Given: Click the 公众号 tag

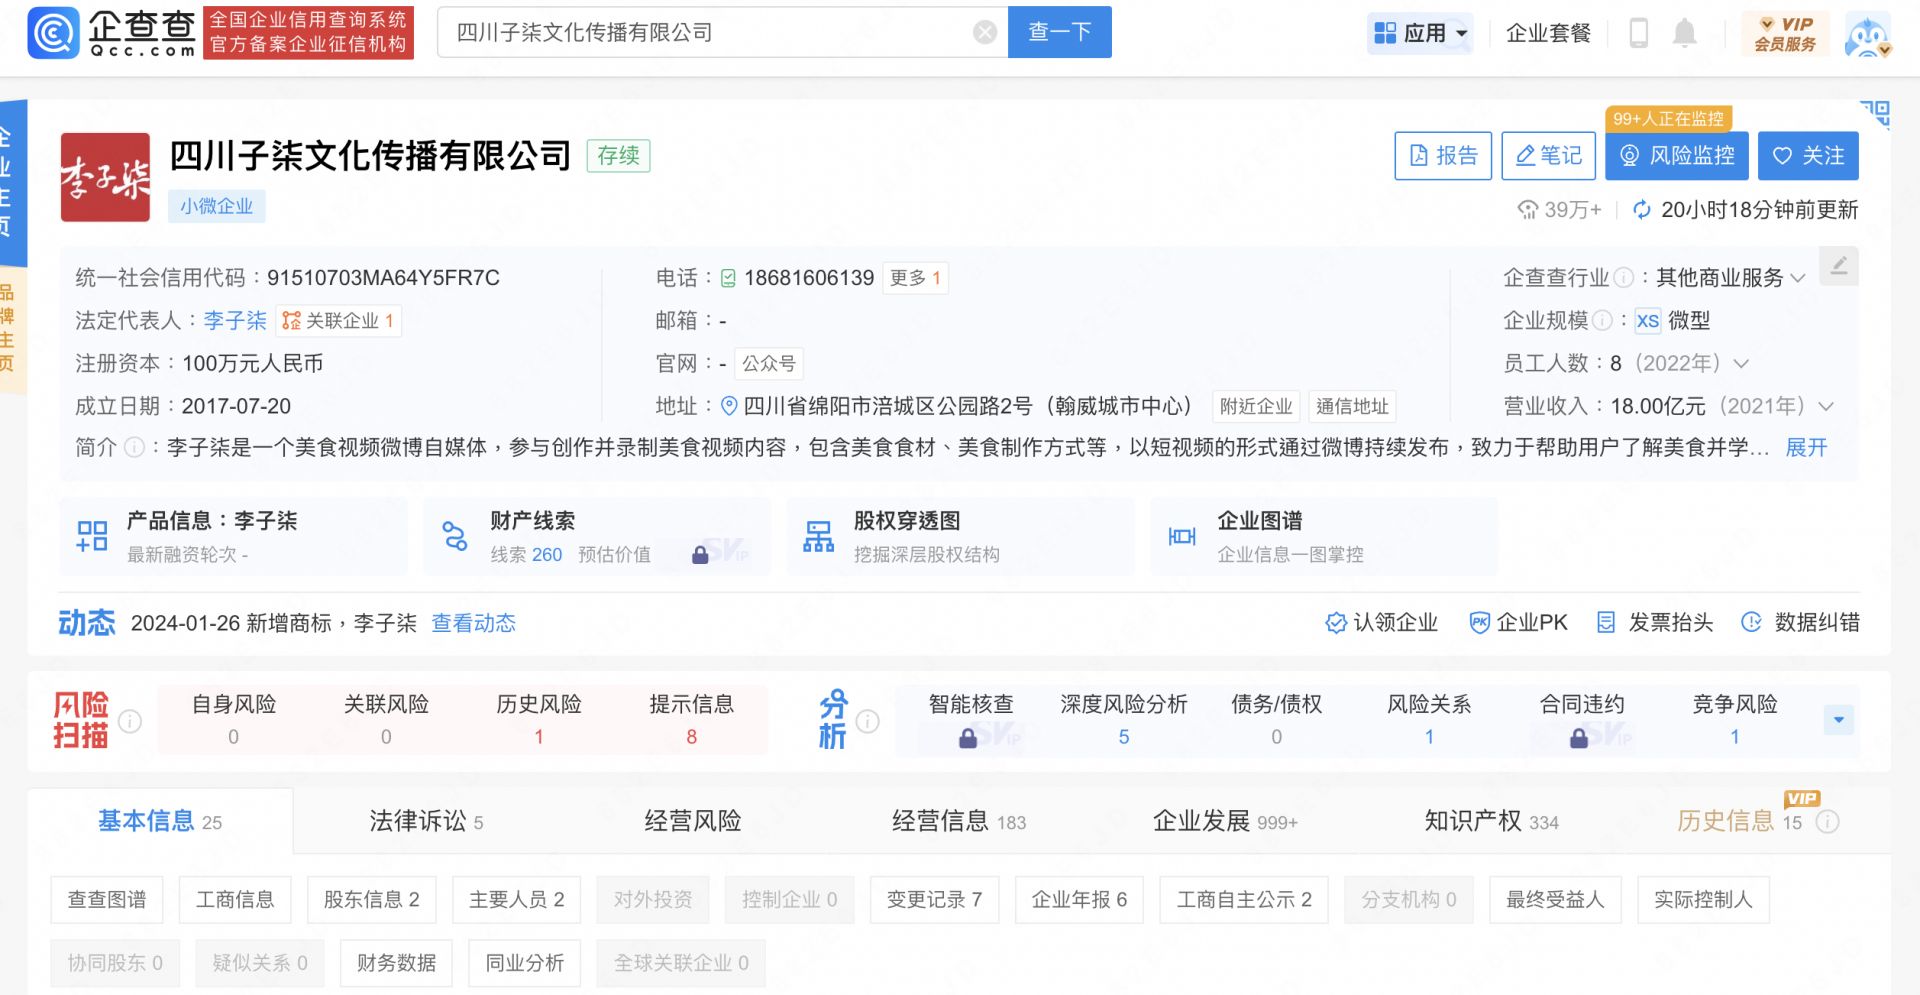Looking at the screenshot, I should coord(769,363).
